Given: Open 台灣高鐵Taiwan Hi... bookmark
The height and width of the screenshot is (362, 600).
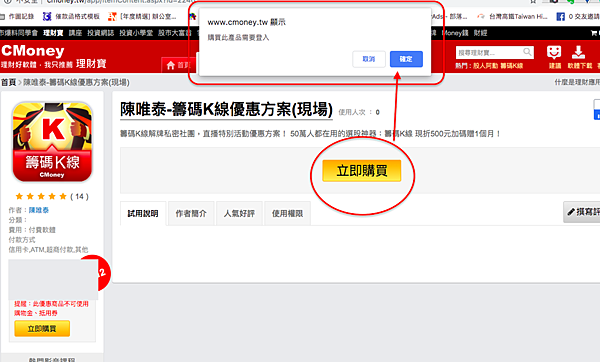Looking at the screenshot, I should click(x=512, y=16).
